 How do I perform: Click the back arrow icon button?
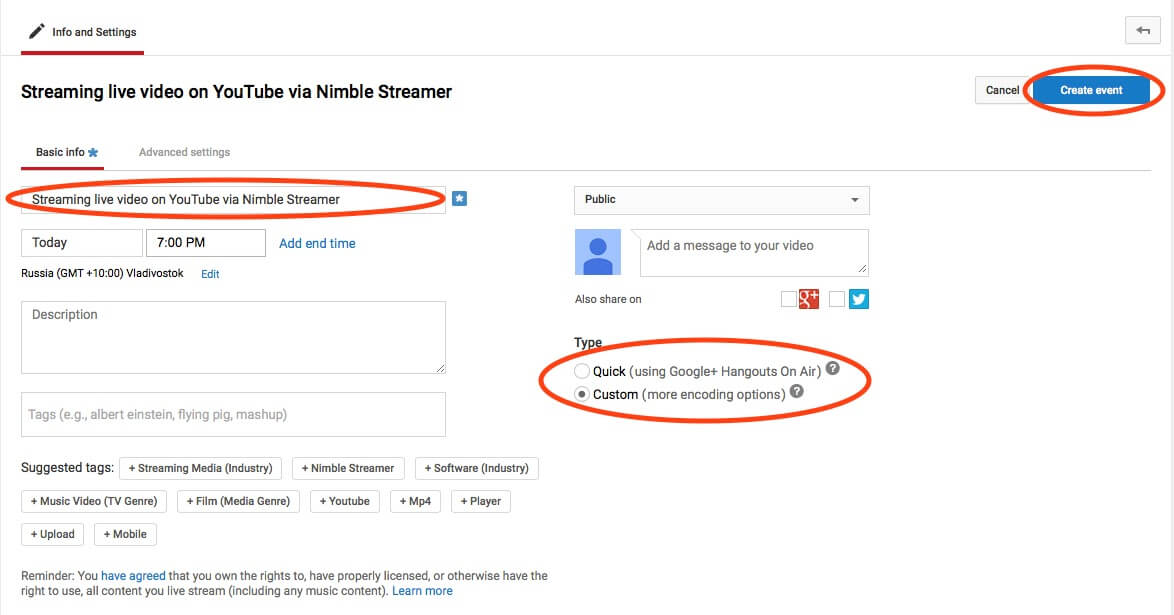coord(1143,31)
